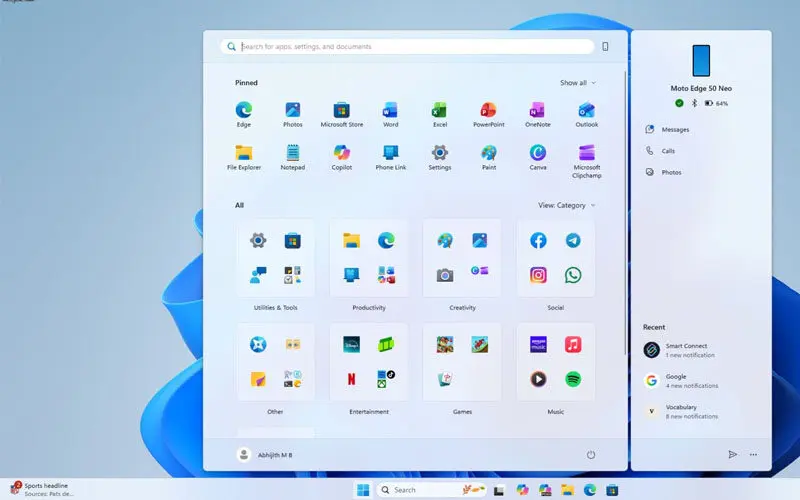Screen dimensions: 800x500
Task: Open pinned Canva app
Action: [537, 157]
